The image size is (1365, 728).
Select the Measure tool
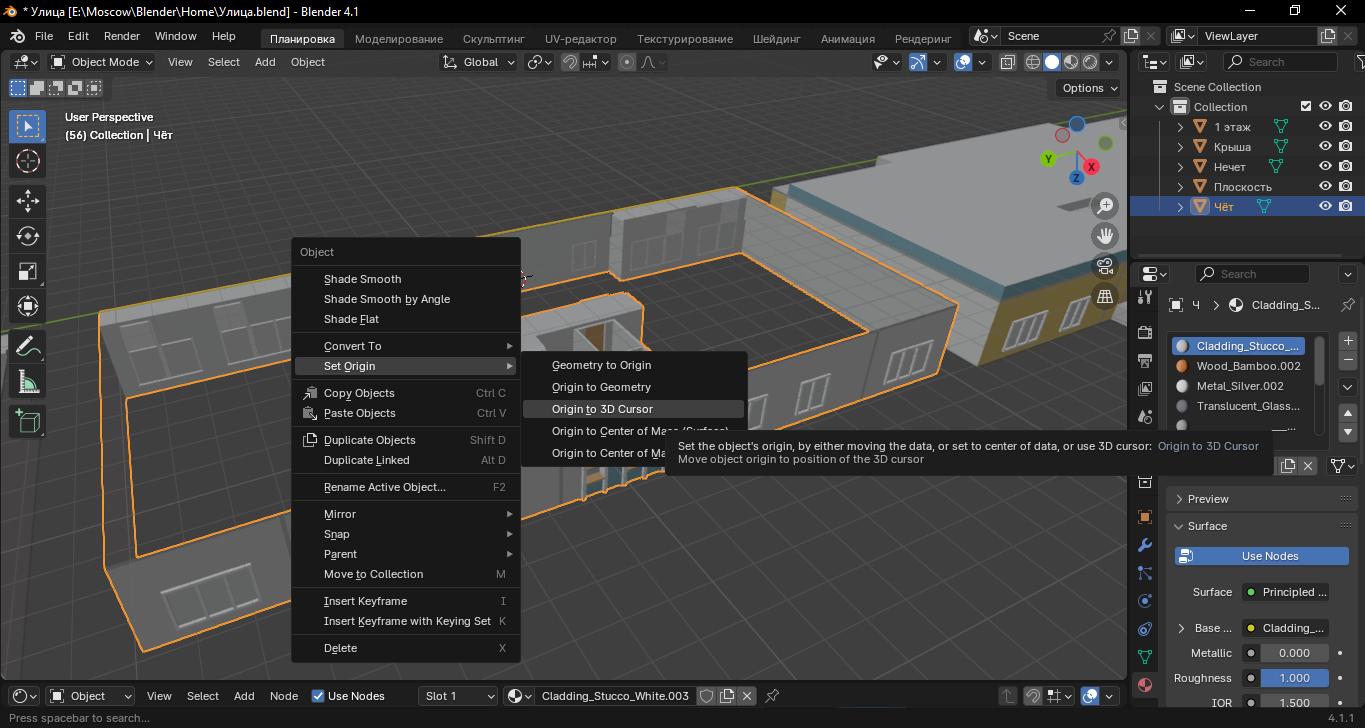coord(27,382)
